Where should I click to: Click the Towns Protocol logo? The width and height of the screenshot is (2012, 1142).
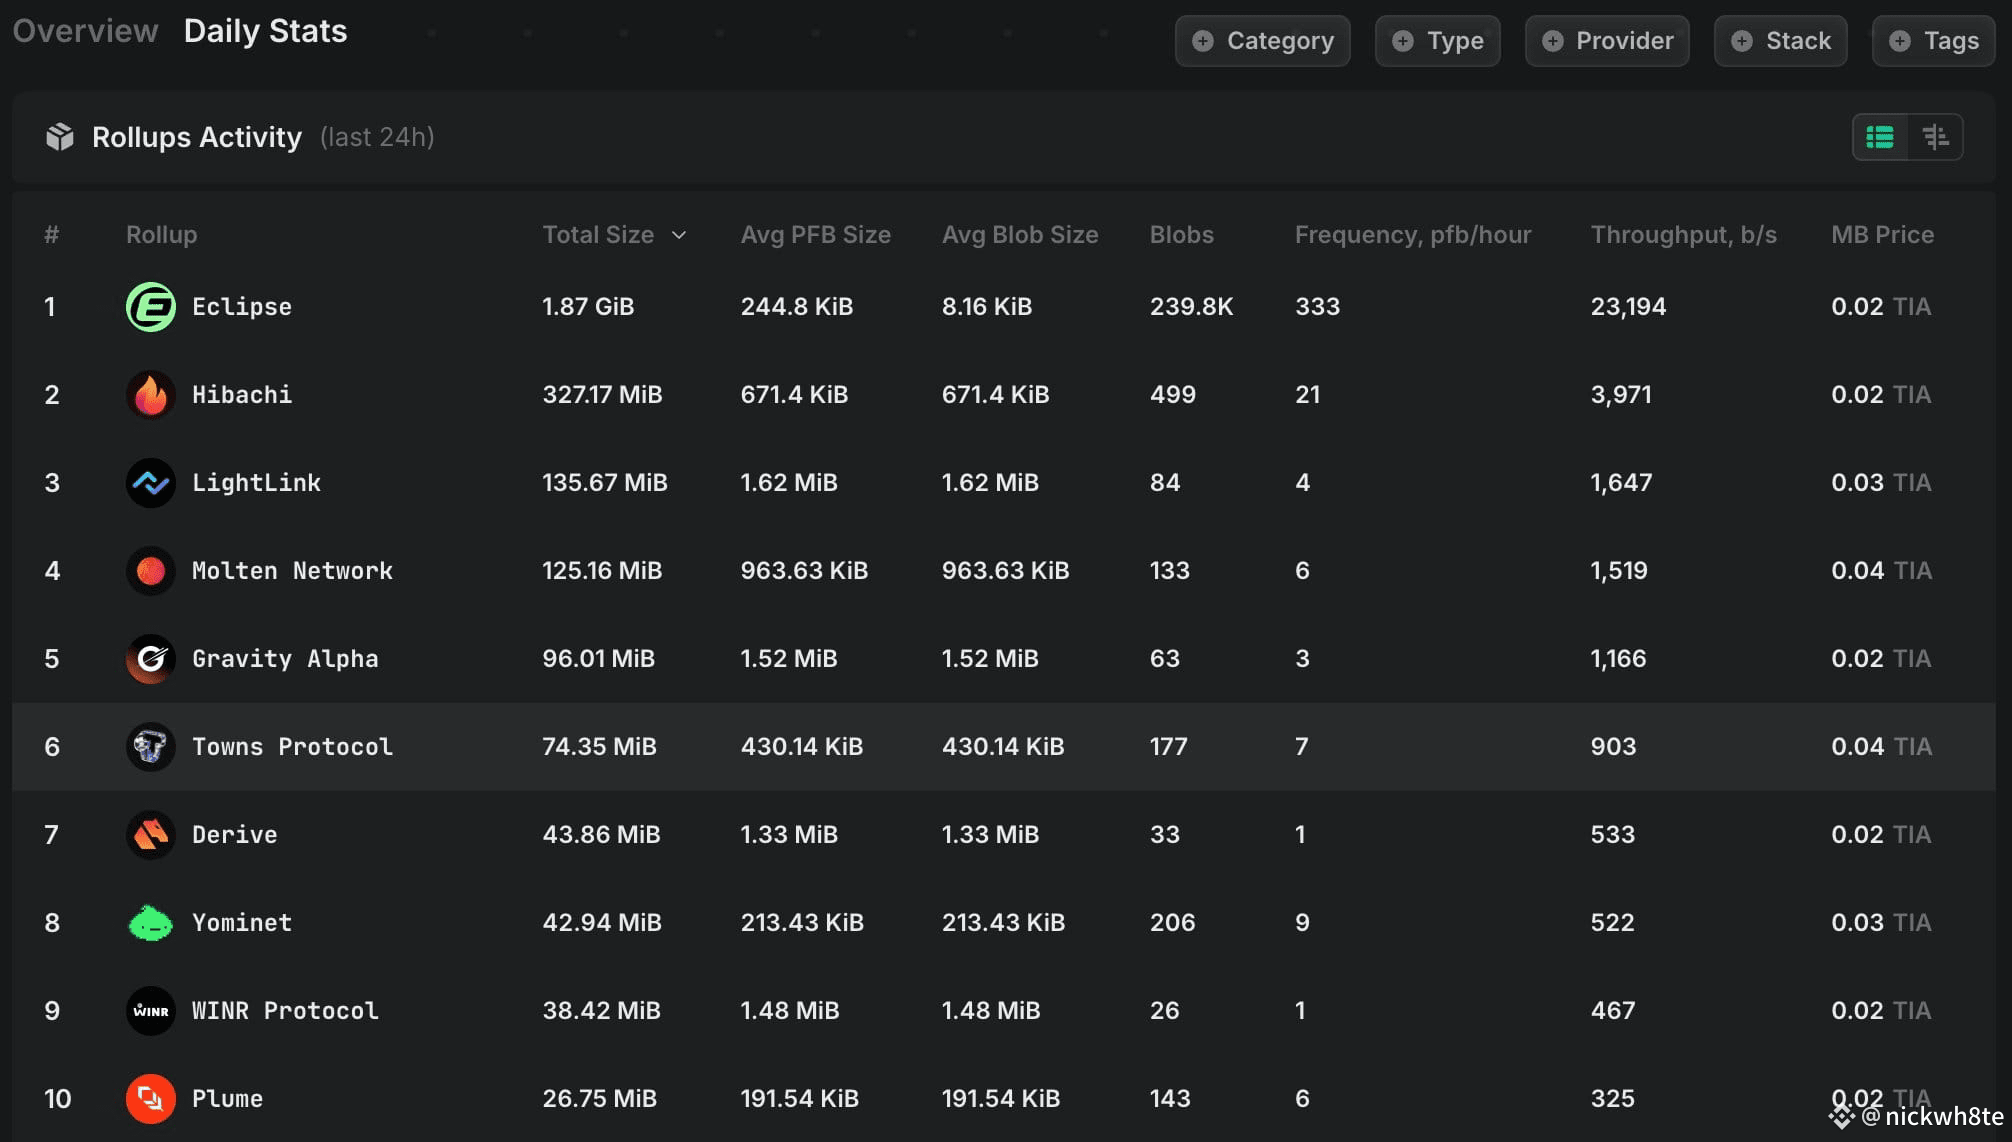pos(151,747)
